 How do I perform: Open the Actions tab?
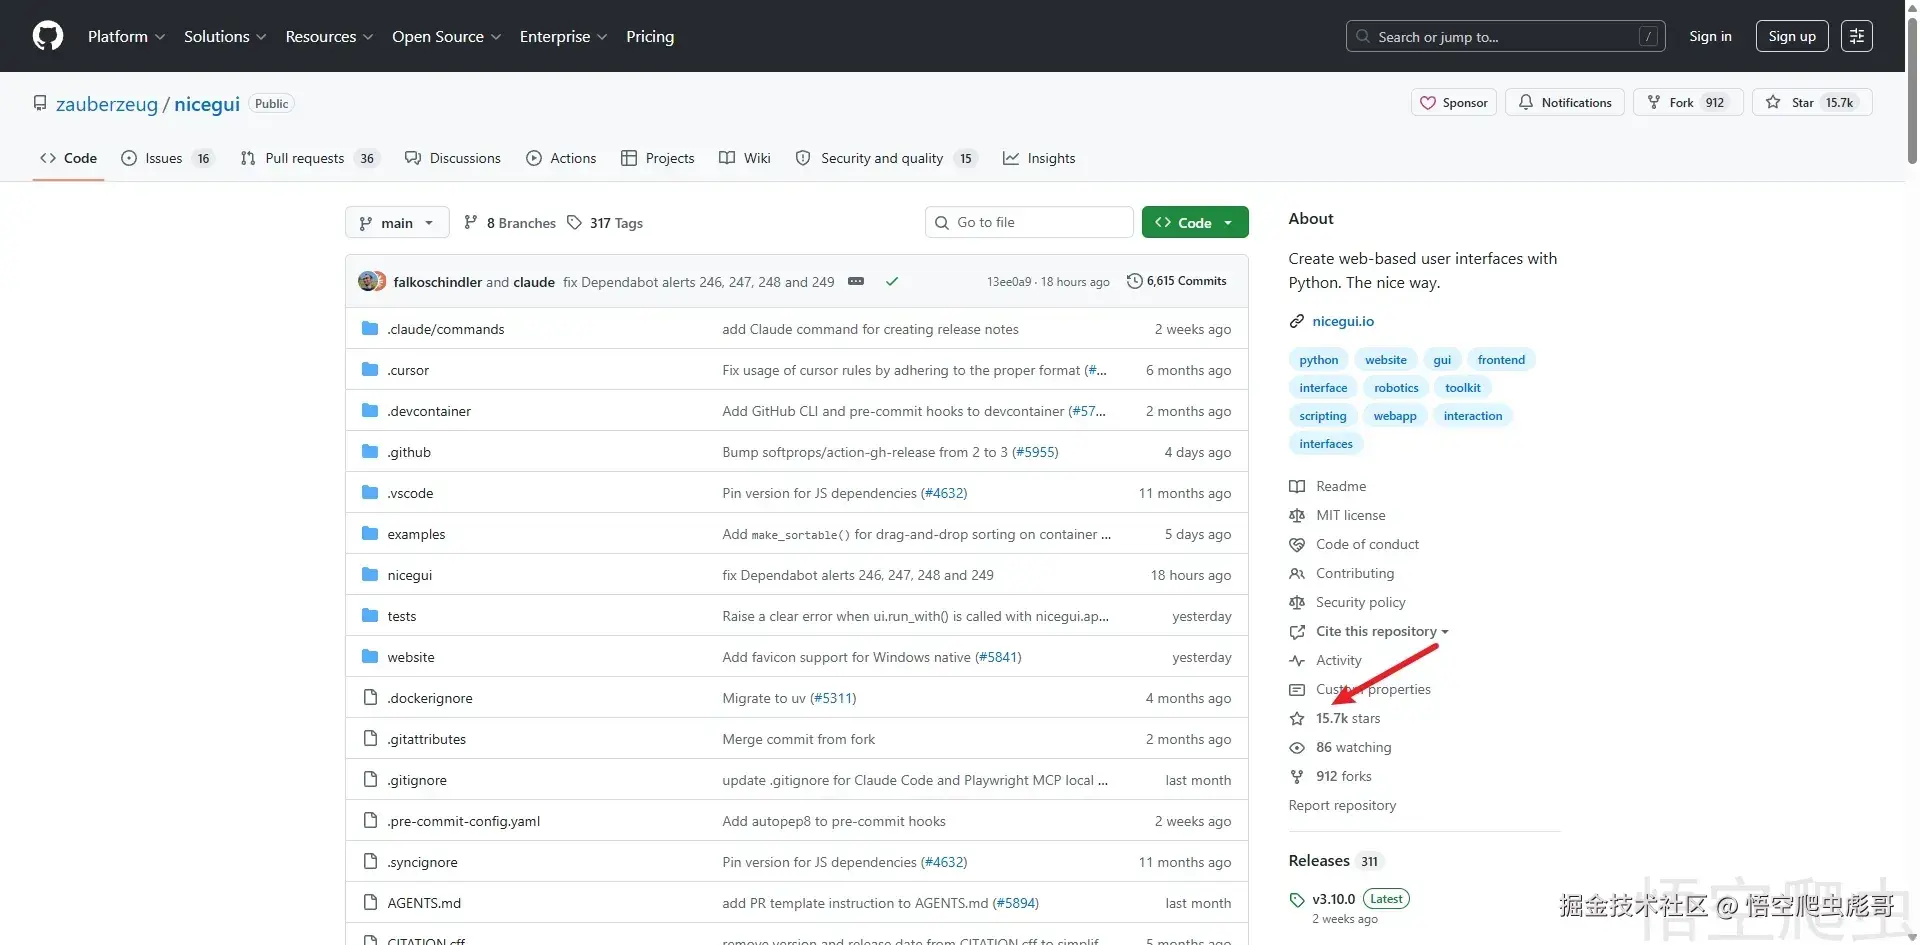tap(561, 158)
